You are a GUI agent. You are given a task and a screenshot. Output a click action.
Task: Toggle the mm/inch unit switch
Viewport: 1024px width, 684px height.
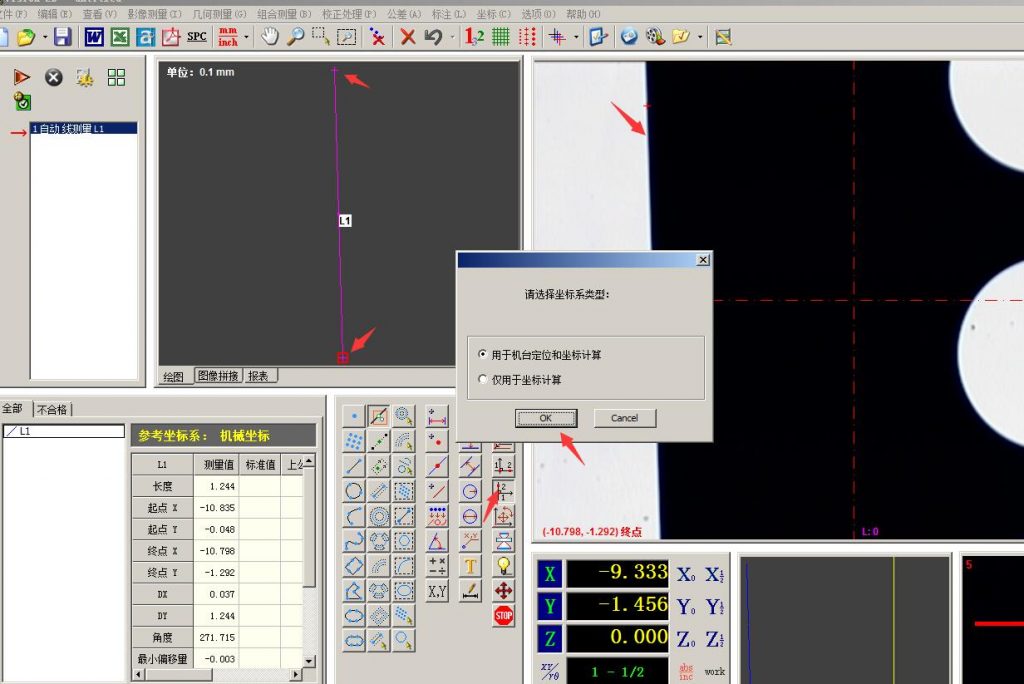coord(228,37)
